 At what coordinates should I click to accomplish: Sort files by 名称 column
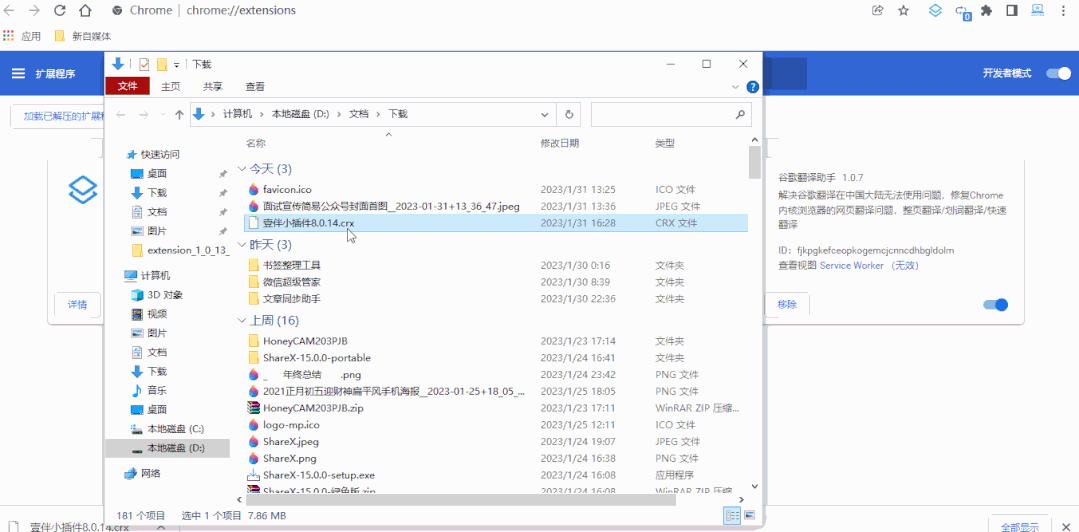pos(256,143)
